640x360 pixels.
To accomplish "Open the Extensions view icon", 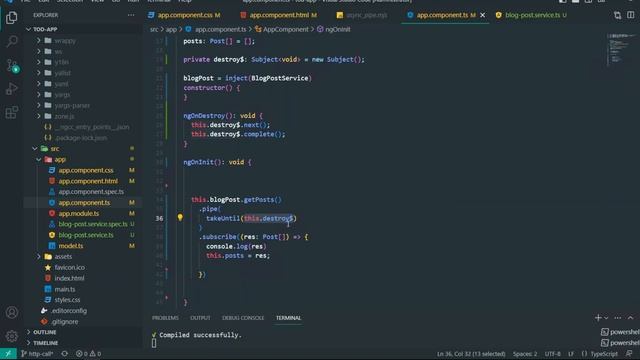I will click(x=12, y=112).
